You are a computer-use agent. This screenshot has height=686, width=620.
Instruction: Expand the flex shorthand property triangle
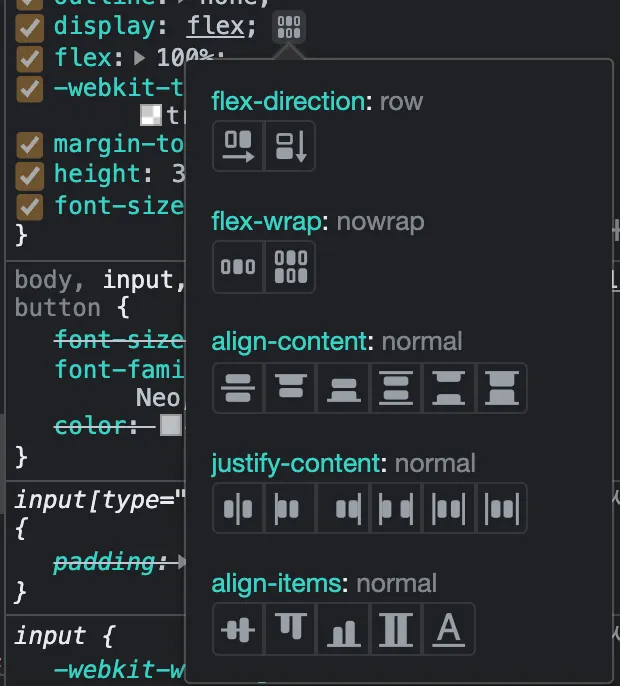140,58
